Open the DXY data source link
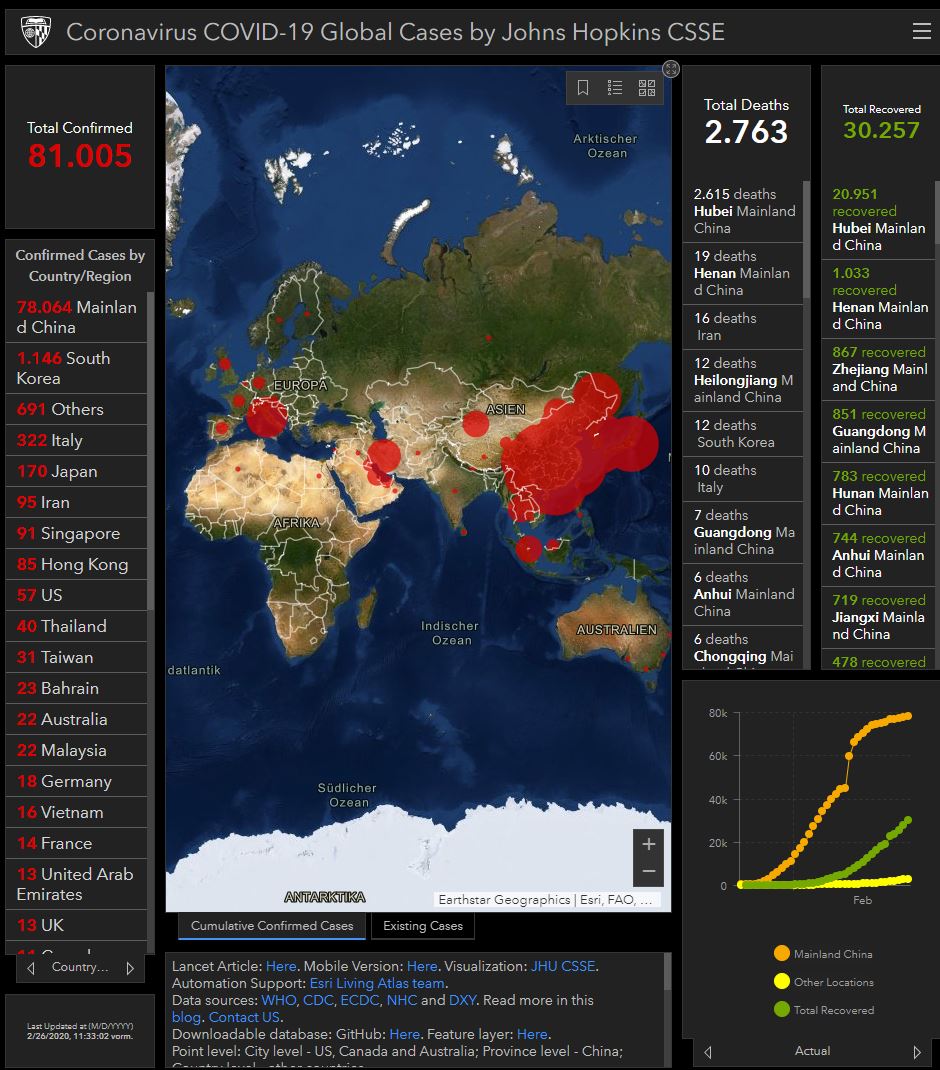This screenshot has height=1070, width=940. click(462, 1000)
